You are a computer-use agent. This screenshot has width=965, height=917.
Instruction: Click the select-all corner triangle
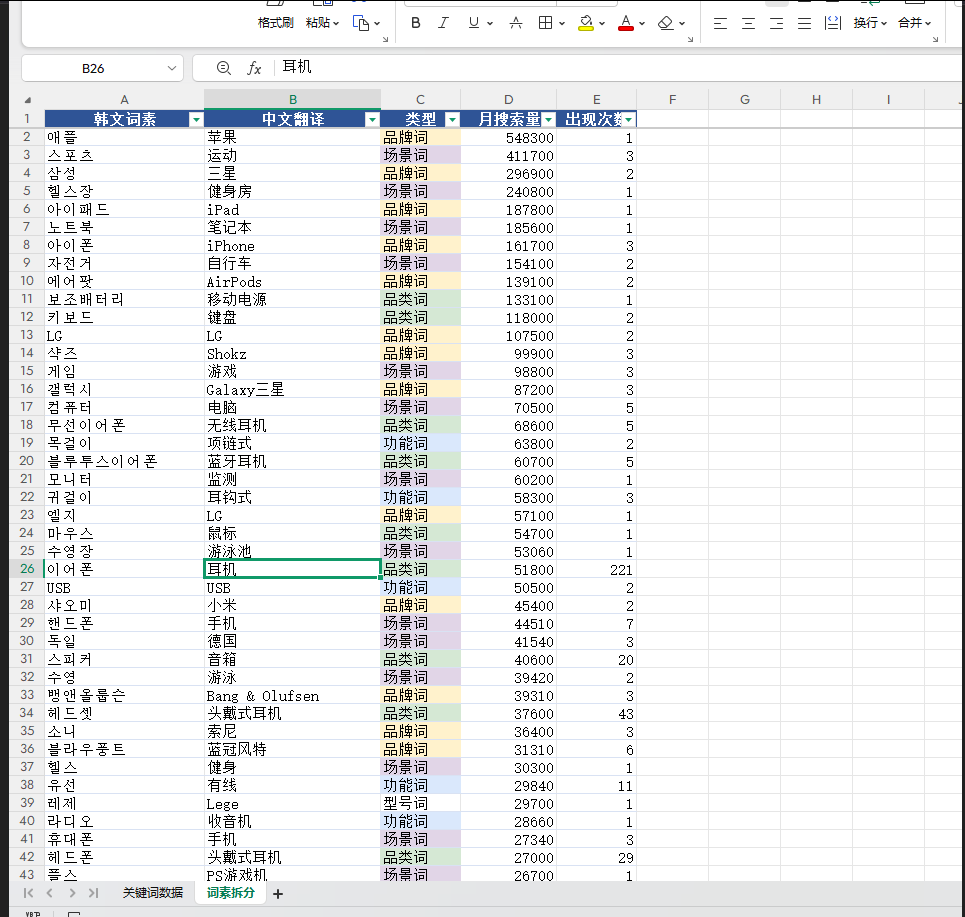[27, 100]
